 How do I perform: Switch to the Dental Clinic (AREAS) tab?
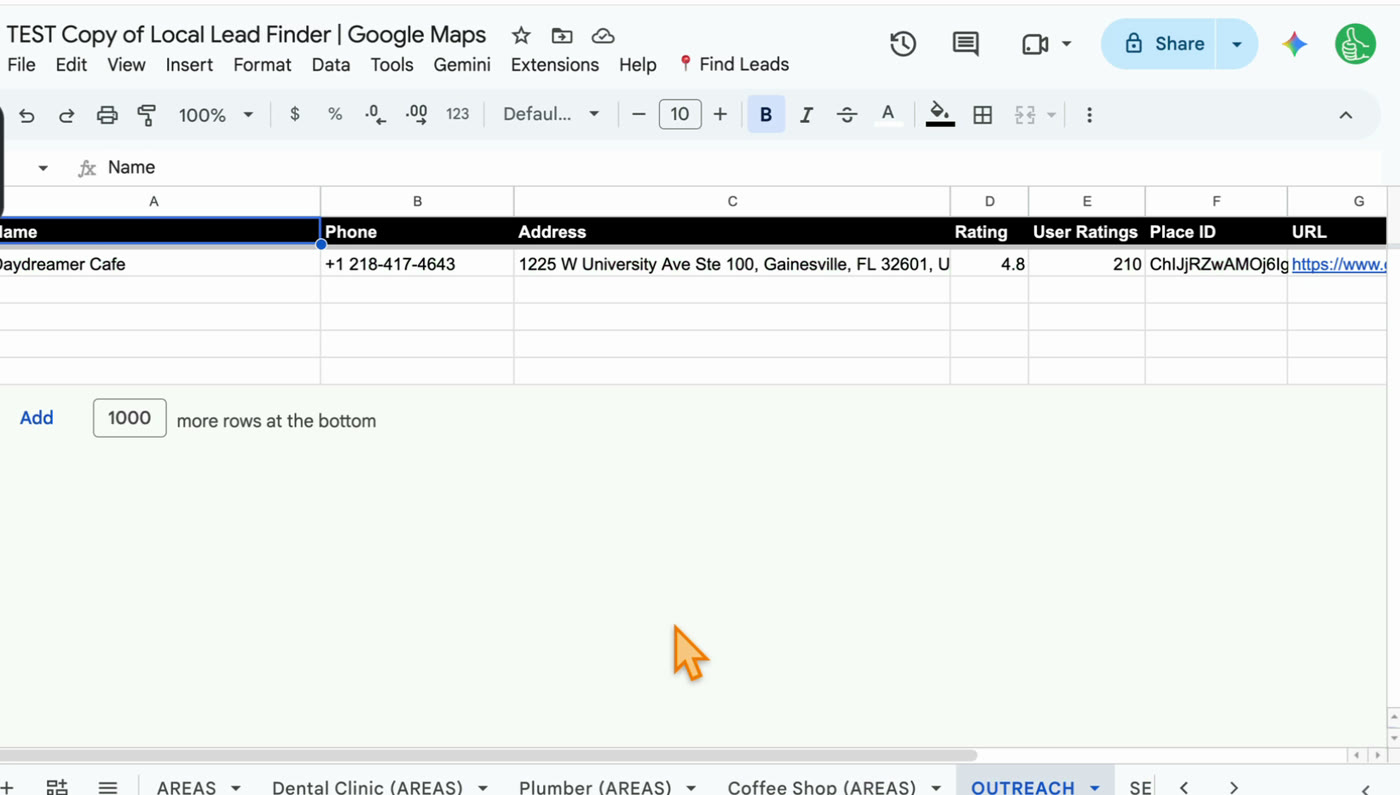tap(367, 787)
